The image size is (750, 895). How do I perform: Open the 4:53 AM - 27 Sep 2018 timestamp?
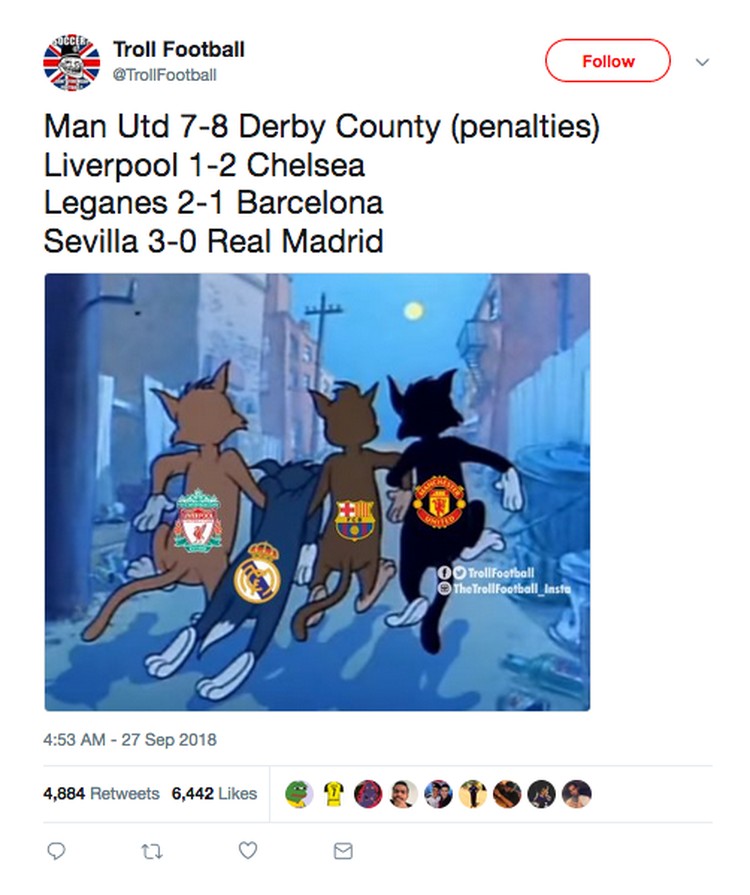[130, 740]
